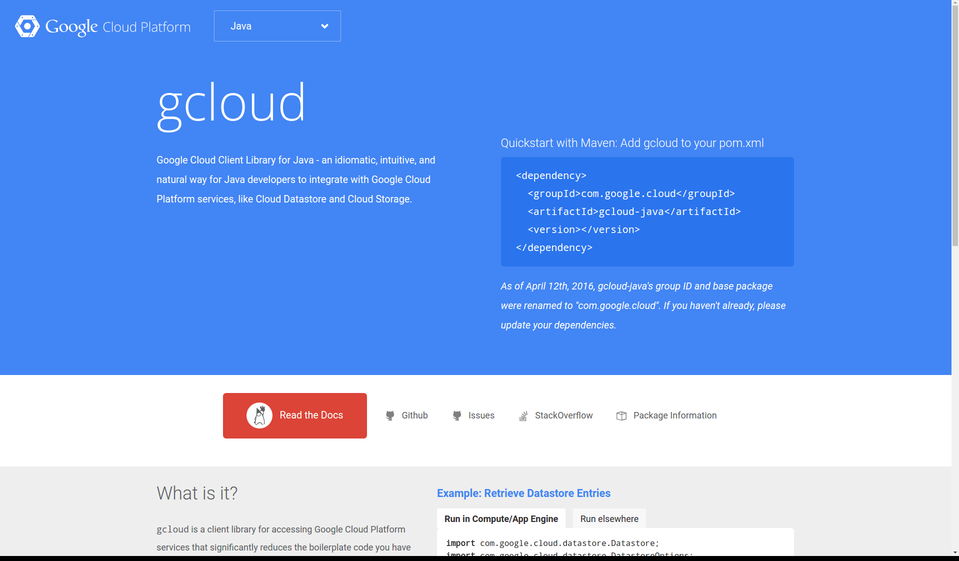Select the Run in Compute/App Engine tab
This screenshot has width=959, height=561.
point(501,519)
